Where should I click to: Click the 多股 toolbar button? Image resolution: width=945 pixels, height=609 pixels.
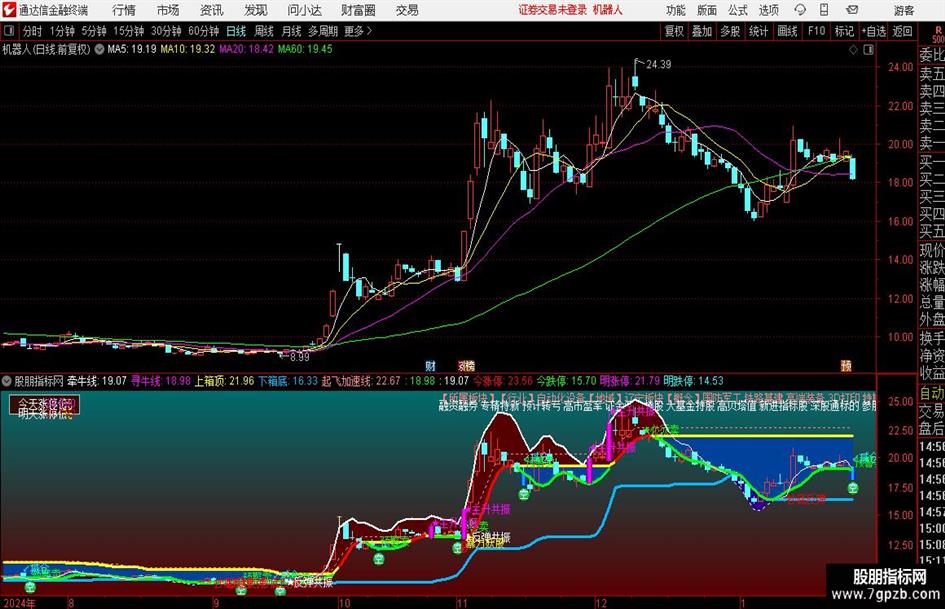730,31
